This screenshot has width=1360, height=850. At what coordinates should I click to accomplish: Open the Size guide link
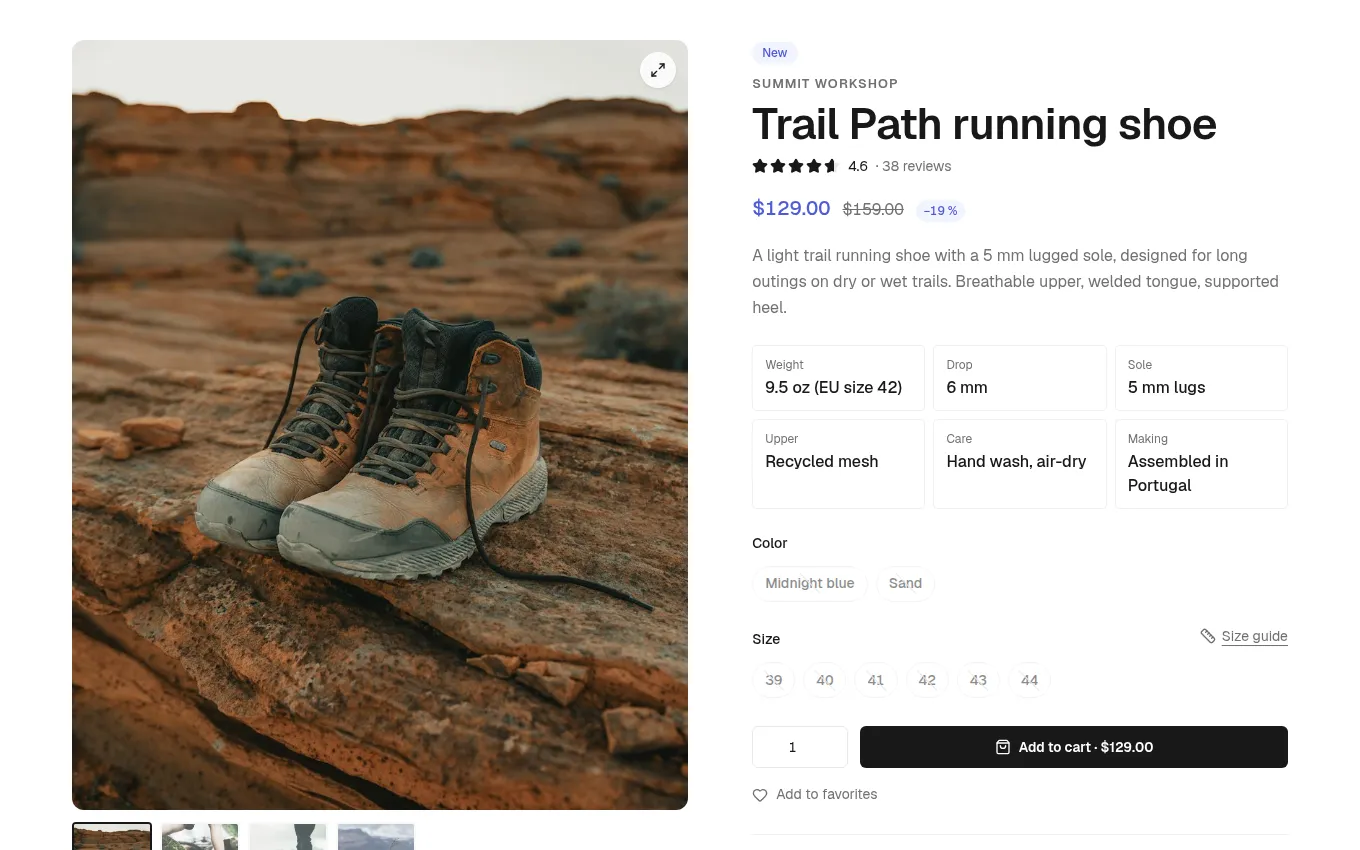pyautogui.click(x=1254, y=636)
